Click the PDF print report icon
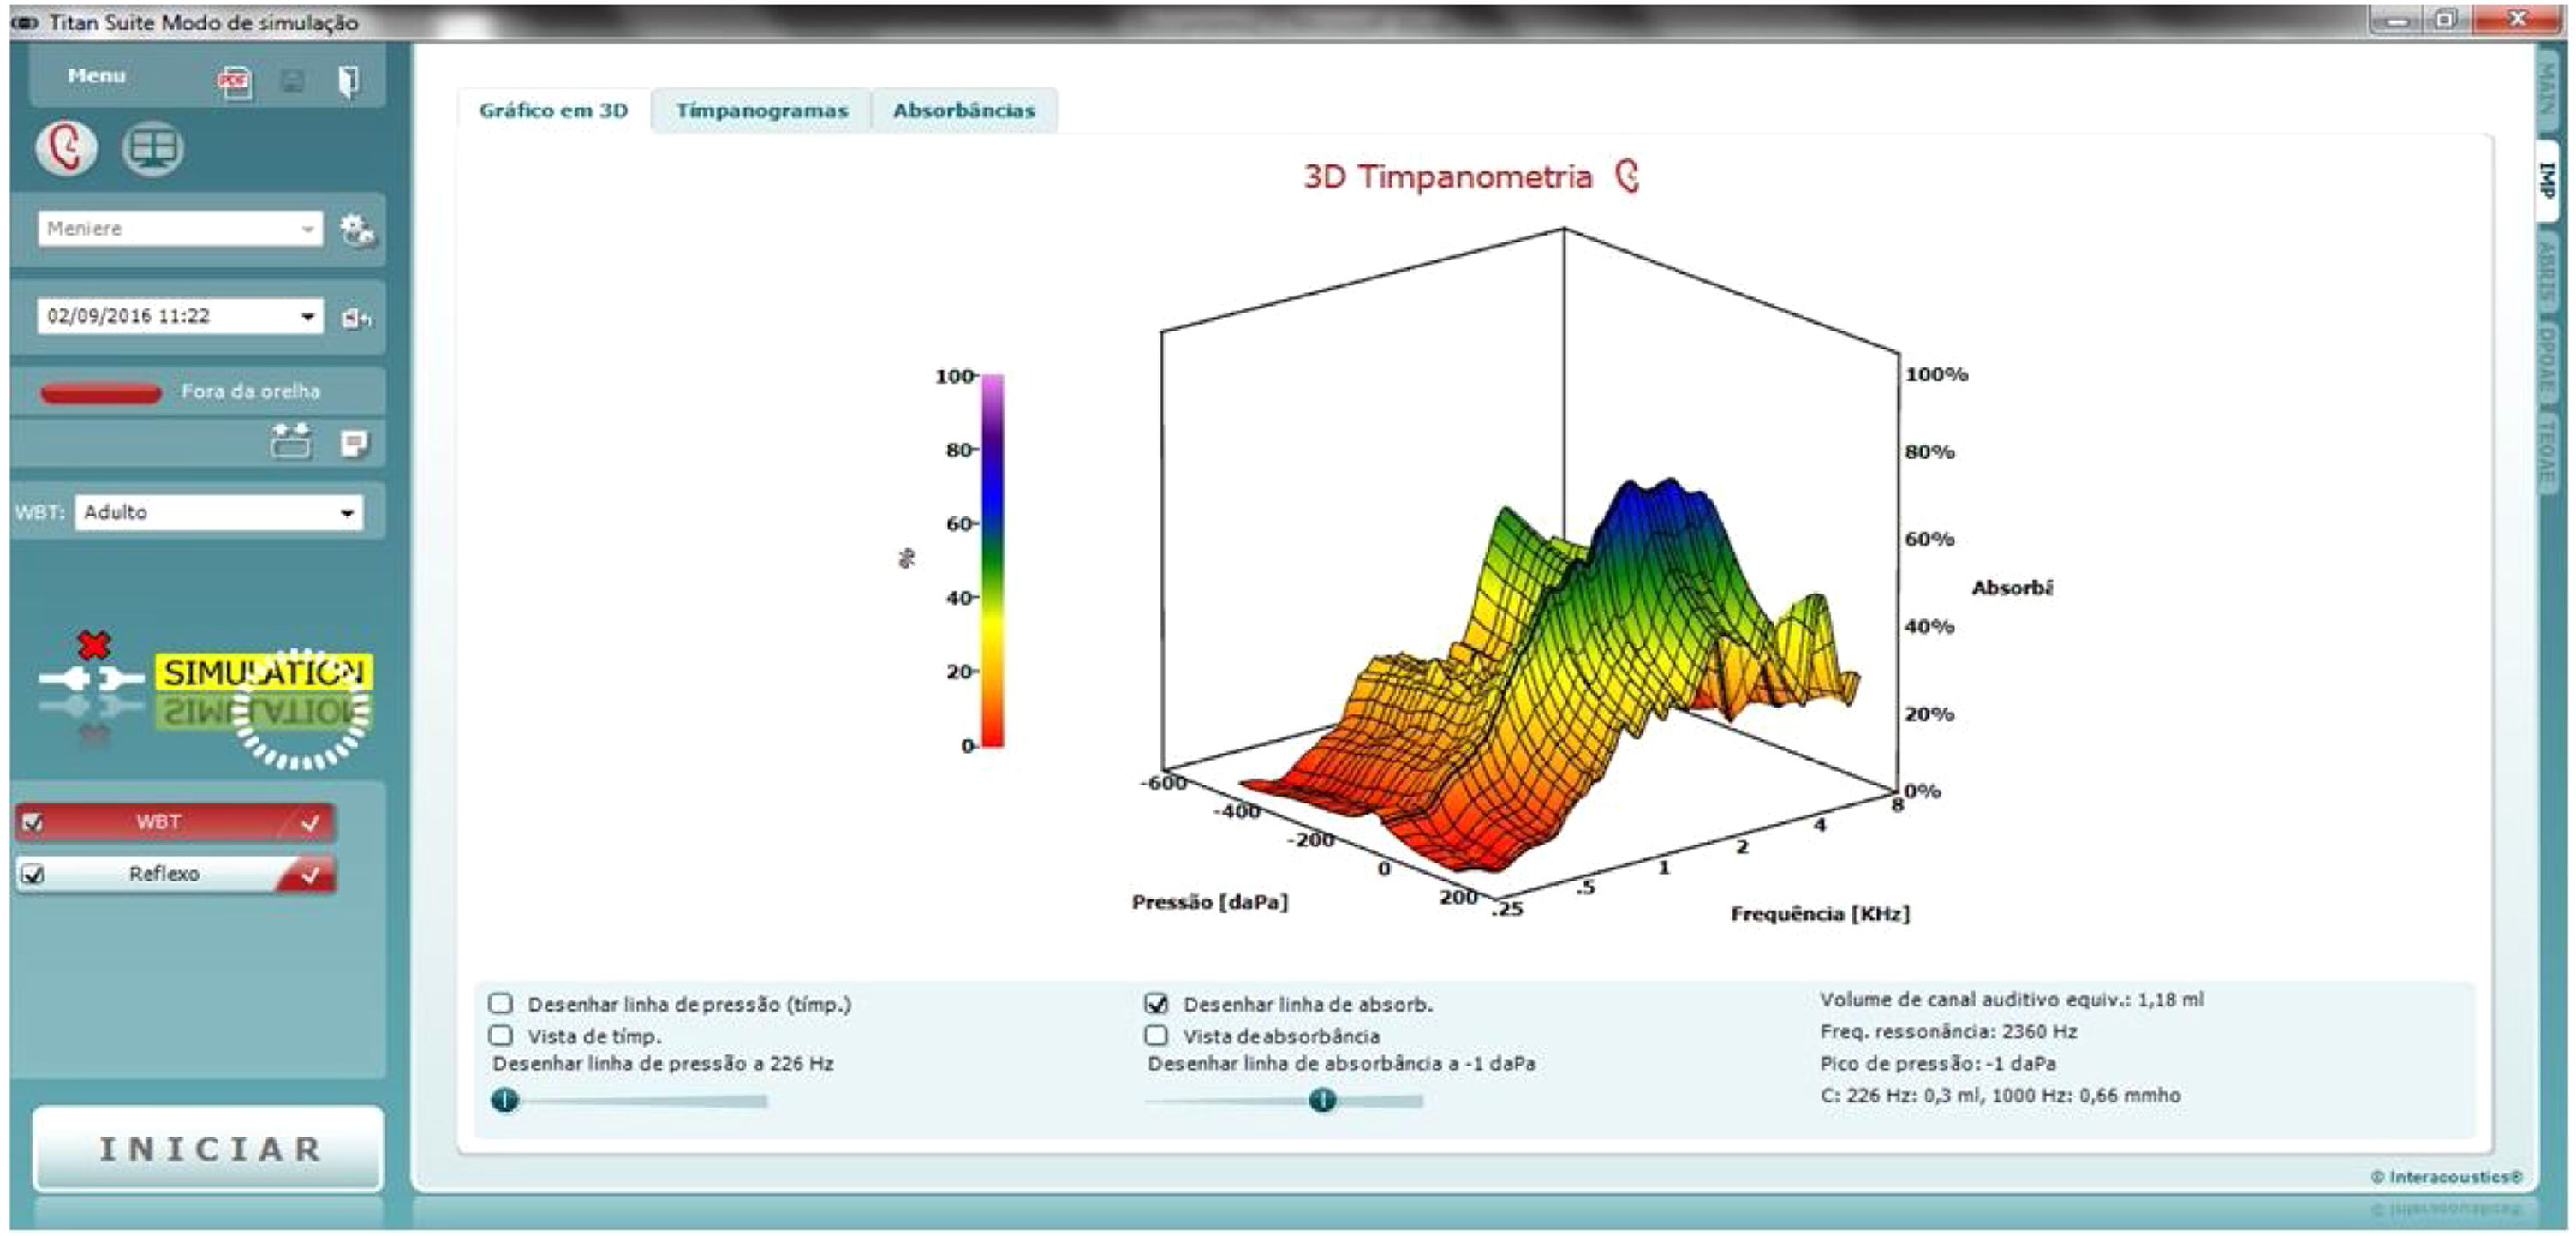The width and height of the screenshot is (2576, 1236). pos(234,81)
